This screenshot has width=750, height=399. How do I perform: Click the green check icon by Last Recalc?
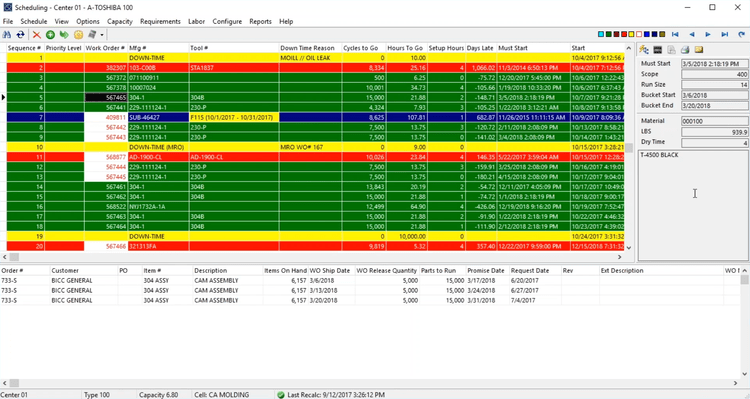click(281, 395)
